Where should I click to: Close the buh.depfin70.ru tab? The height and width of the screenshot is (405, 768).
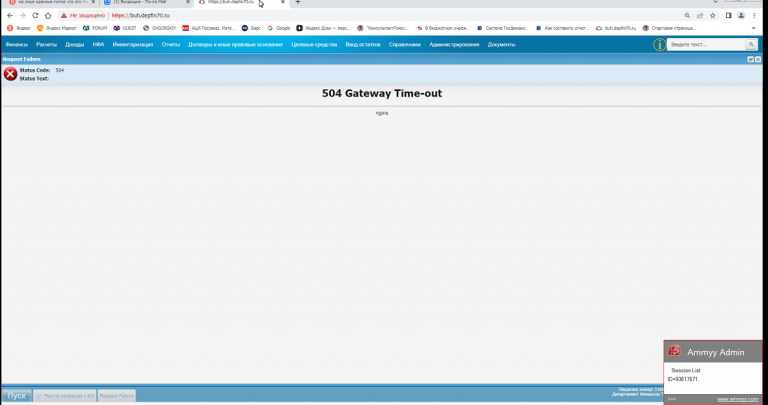[283, 2]
